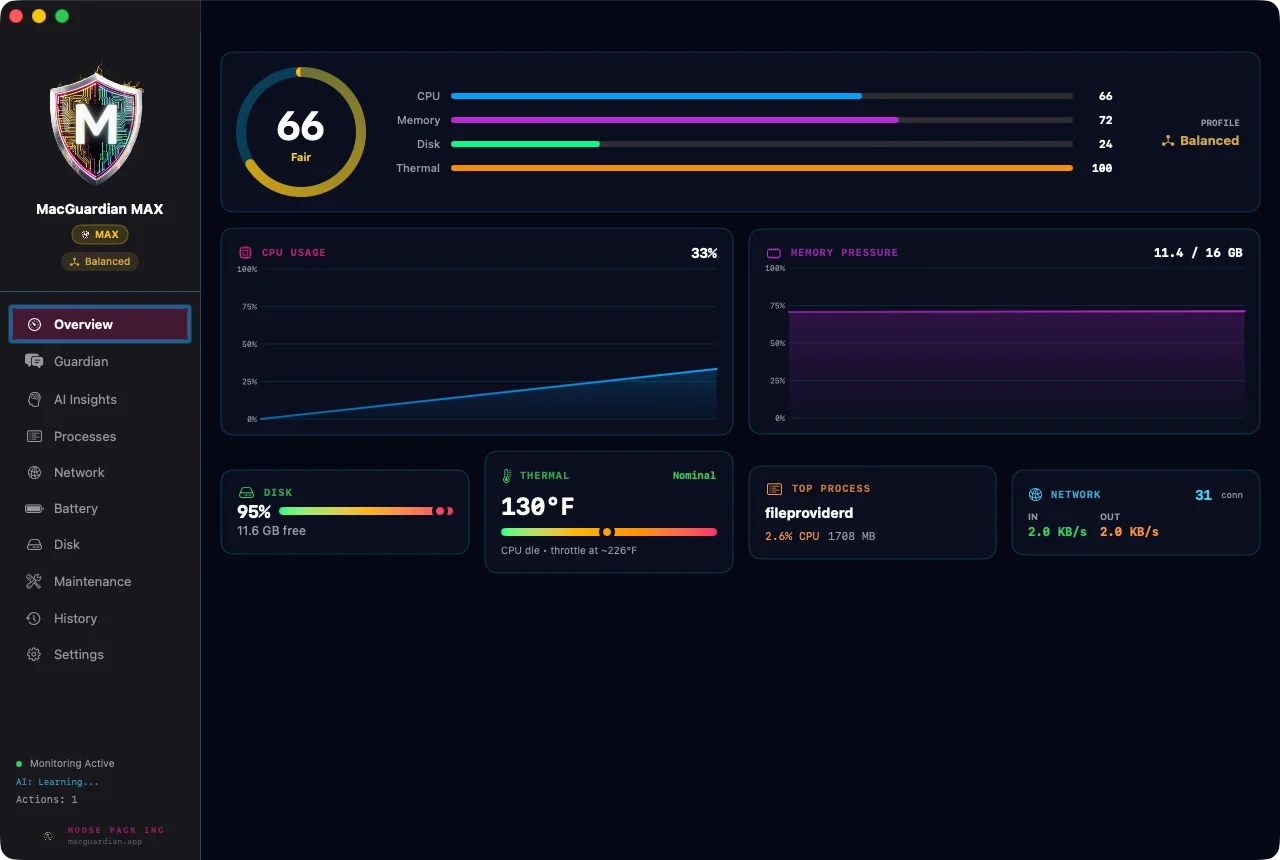1280x860 pixels.
Task: Click the CPU chip icon on CPU Usage card
Action: [x=245, y=253]
